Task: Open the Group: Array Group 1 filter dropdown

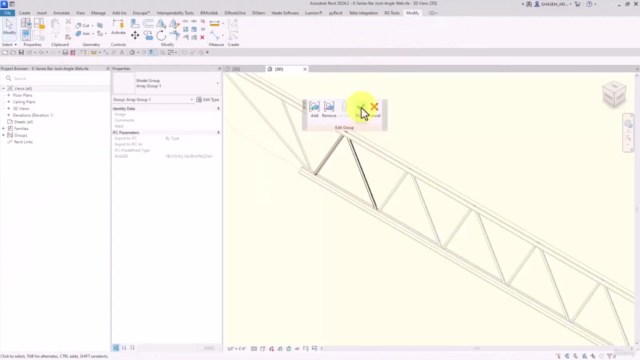Action: [x=191, y=100]
